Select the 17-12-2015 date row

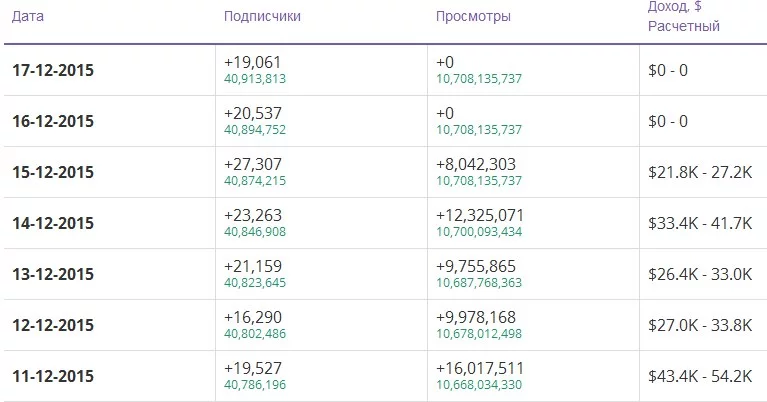click(x=53, y=70)
